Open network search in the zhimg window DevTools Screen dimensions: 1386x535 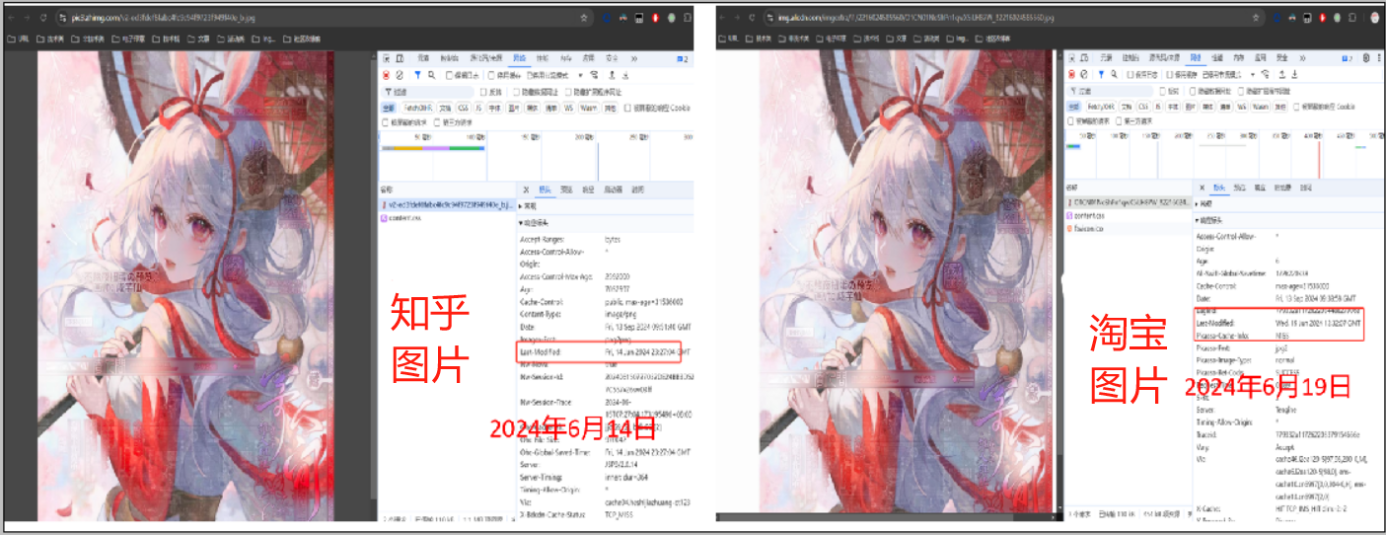coord(432,75)
